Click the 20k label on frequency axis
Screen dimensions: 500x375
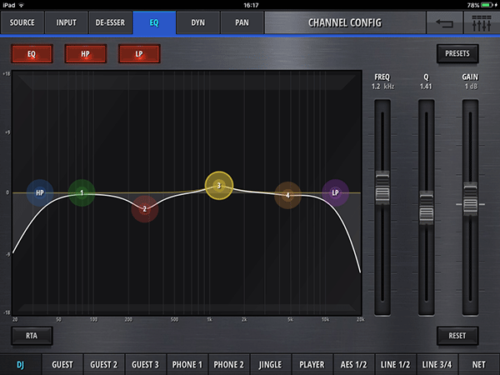[360, 319]
